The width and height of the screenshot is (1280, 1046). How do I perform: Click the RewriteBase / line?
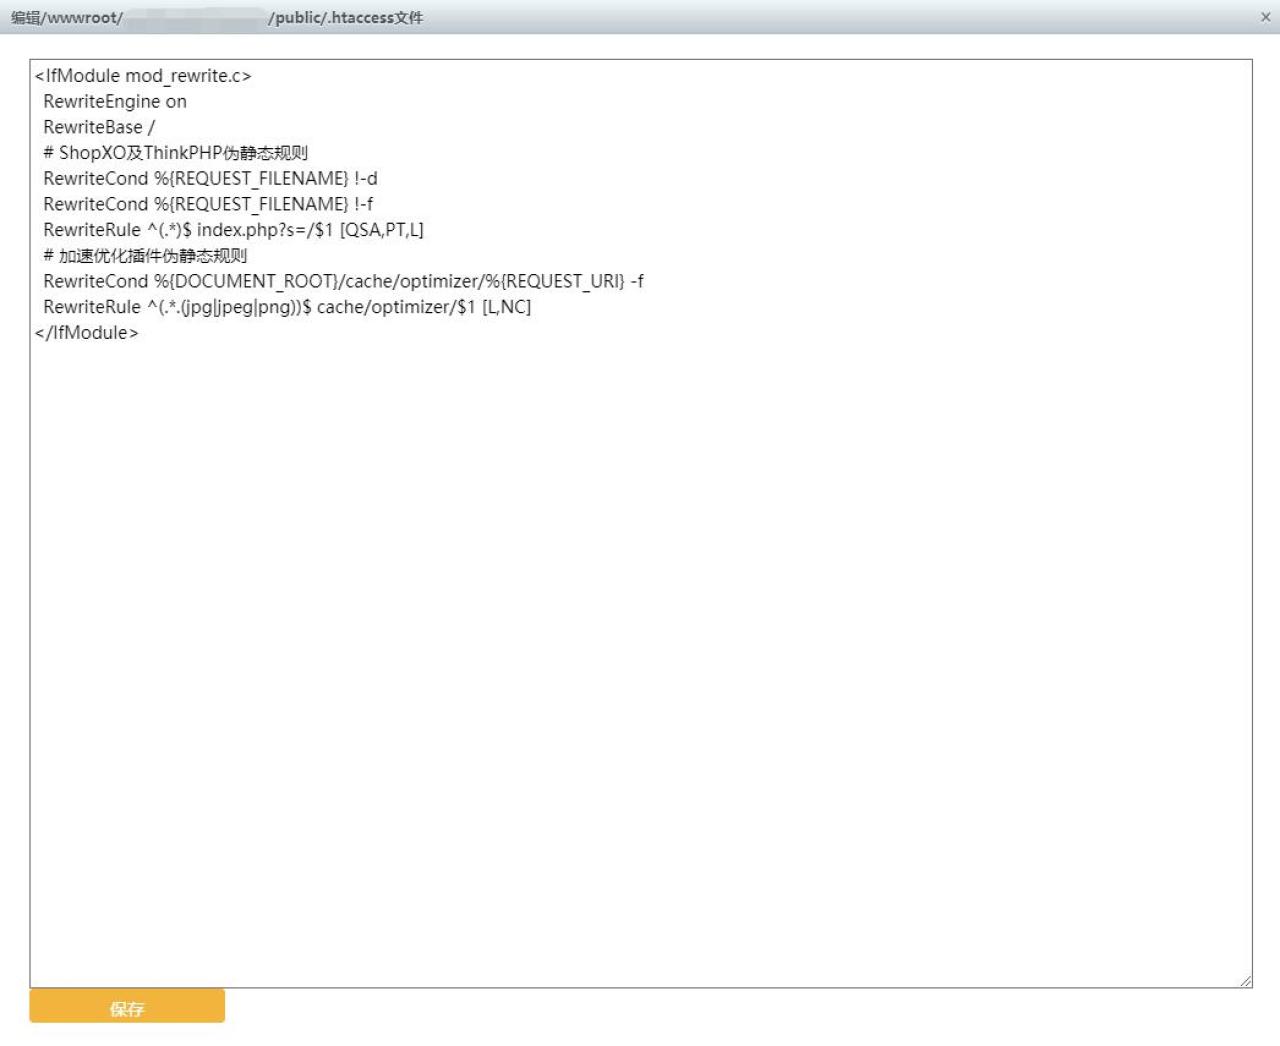tap(99, 127)
